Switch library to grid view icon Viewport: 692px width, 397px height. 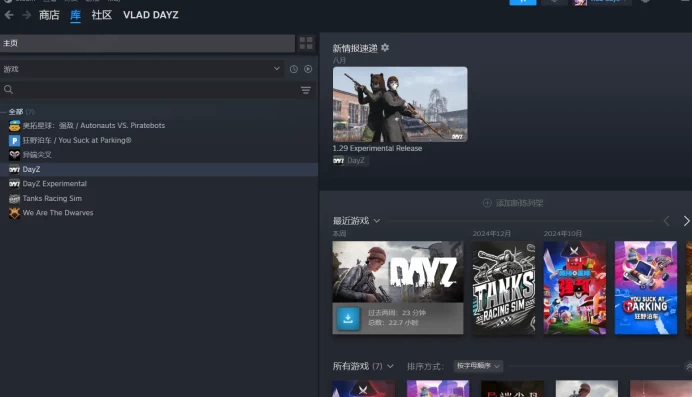(x=306, y=43)
